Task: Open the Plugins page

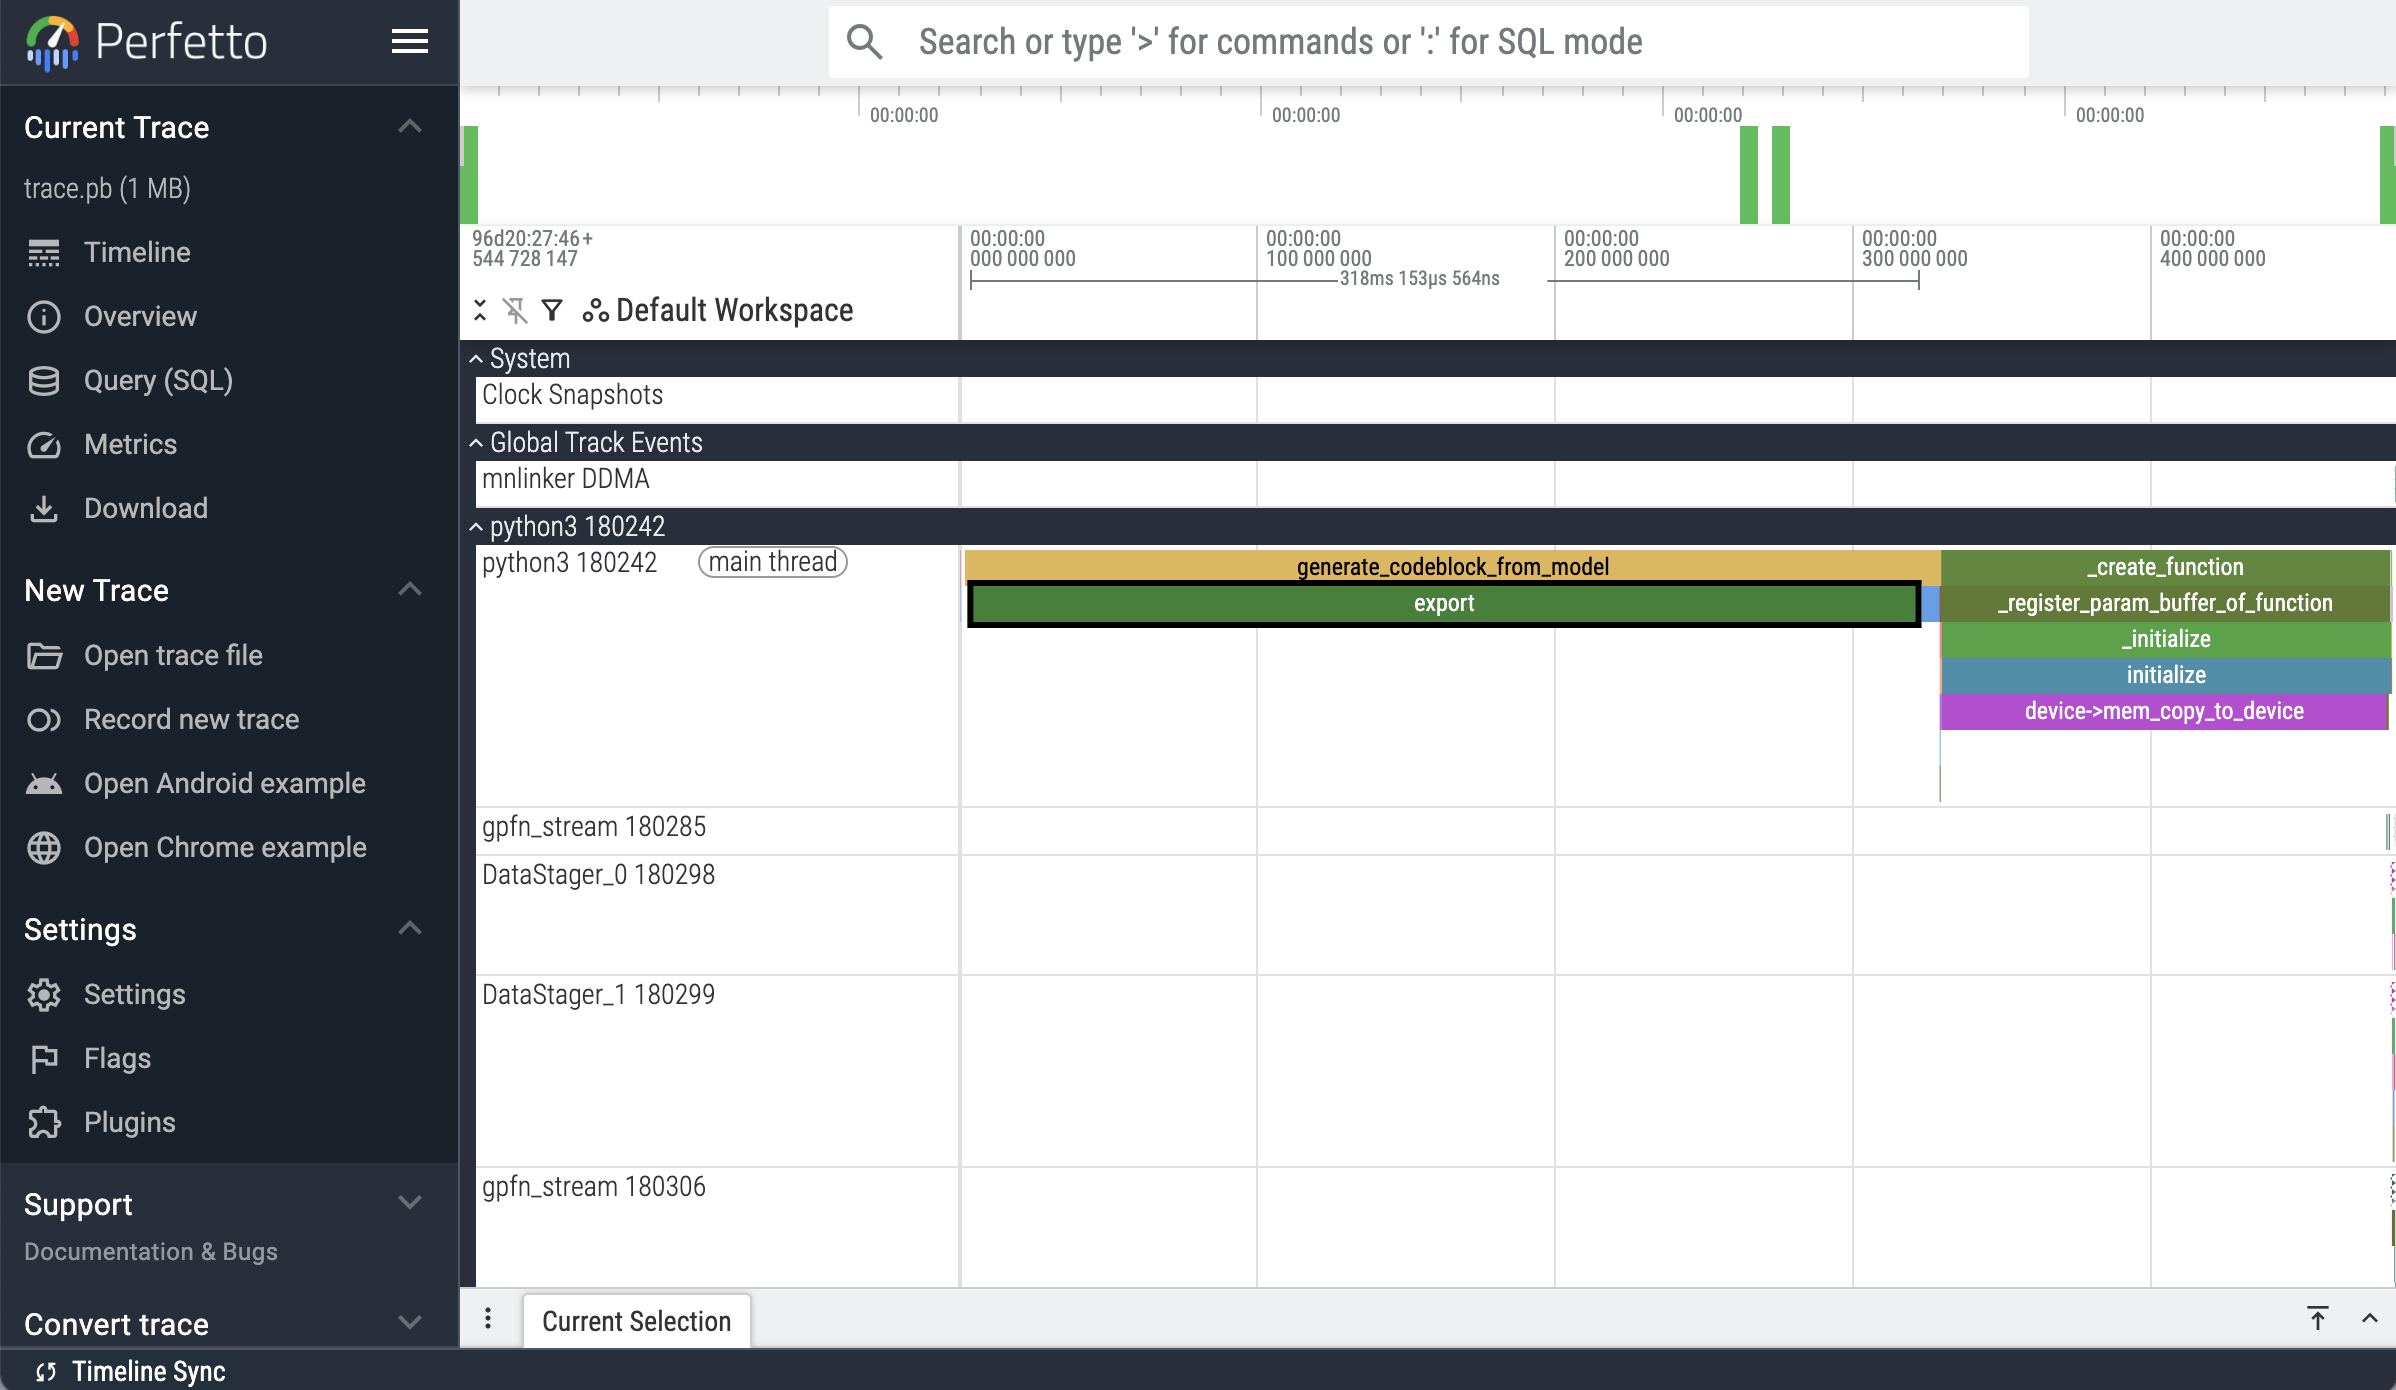Action: click(x=129, y=1122)
